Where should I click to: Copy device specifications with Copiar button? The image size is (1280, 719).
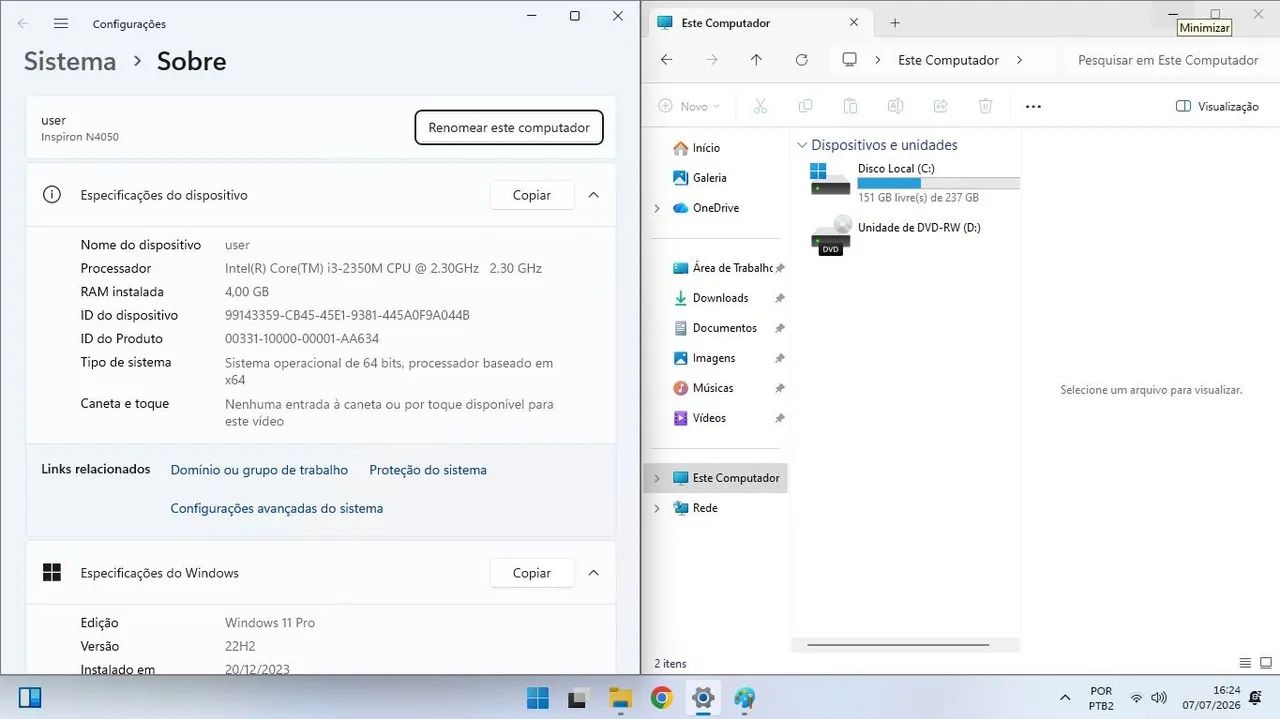click(532, 195)
